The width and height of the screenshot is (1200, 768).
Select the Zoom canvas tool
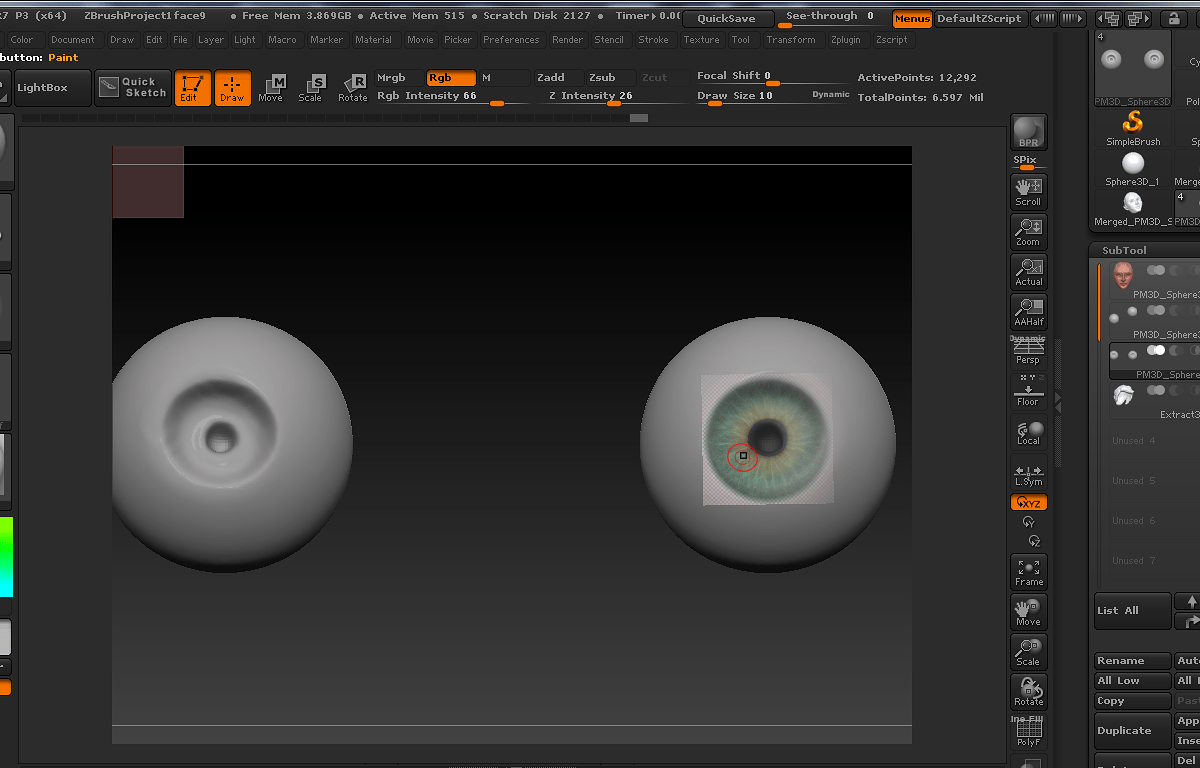1028,231
